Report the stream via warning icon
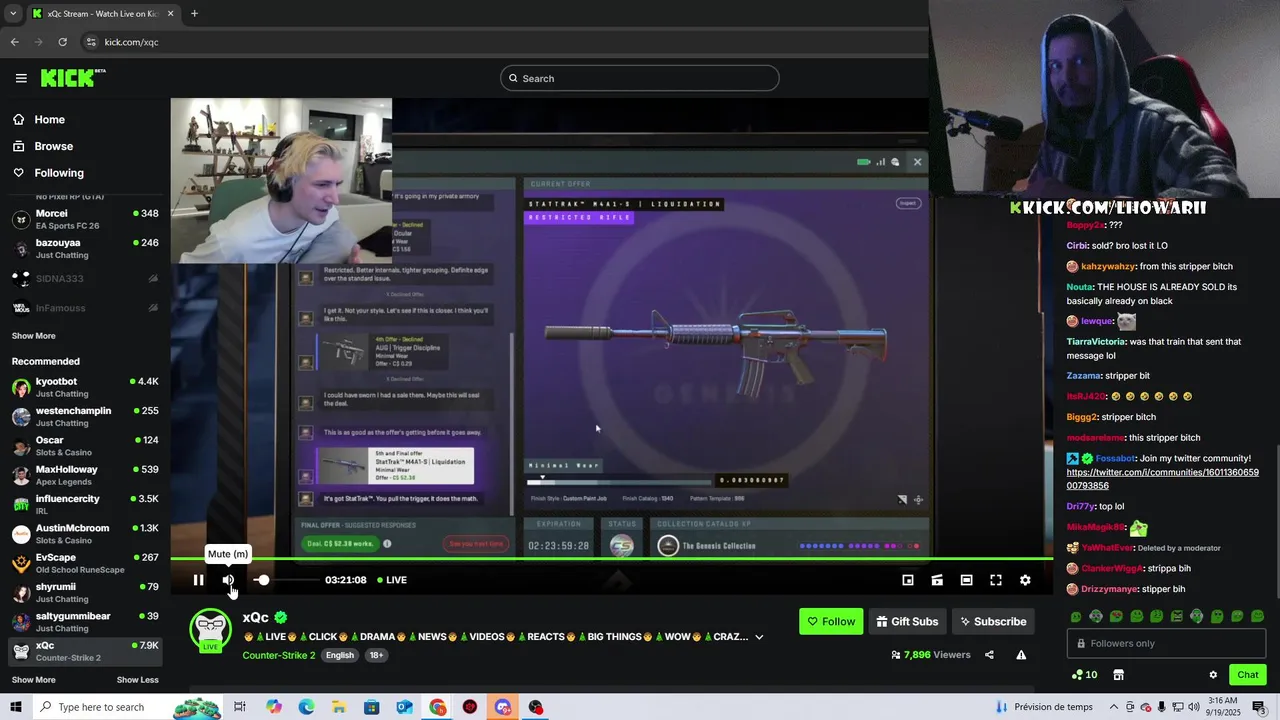The width and height of the screenshot is (1280, 720). [x=1021, y=655]
